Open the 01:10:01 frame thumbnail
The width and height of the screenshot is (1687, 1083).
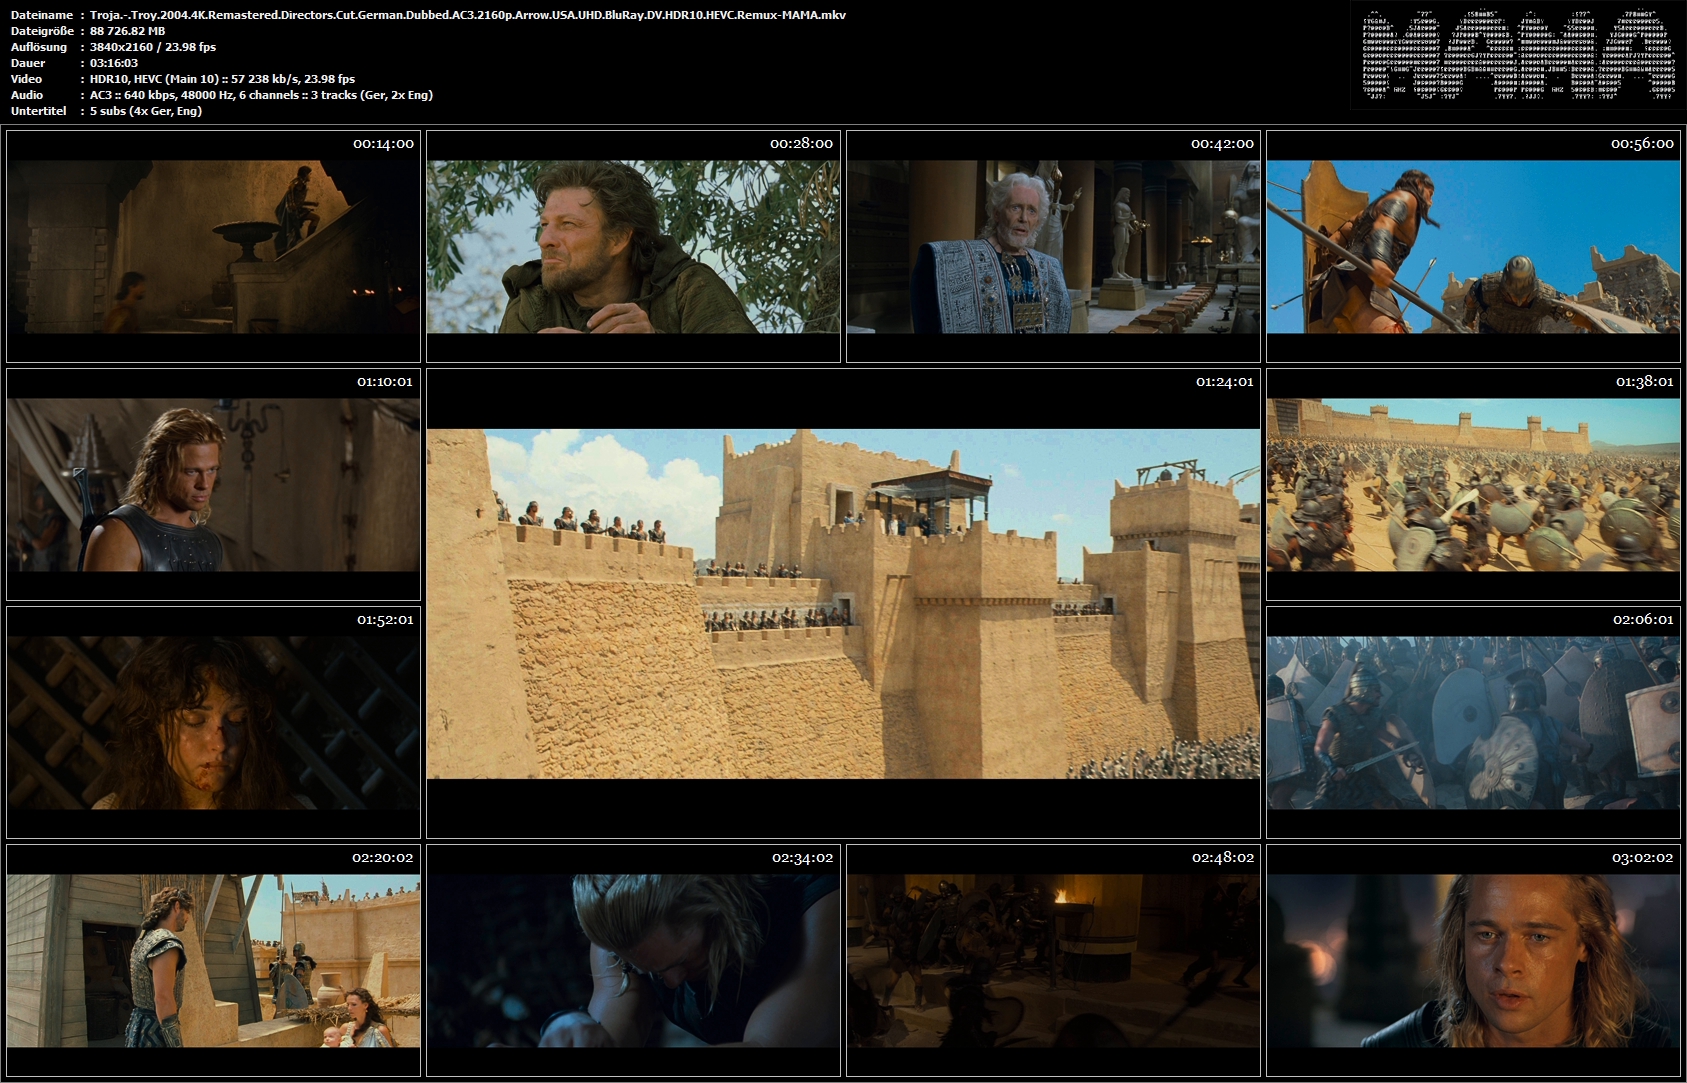coord(213,484)
